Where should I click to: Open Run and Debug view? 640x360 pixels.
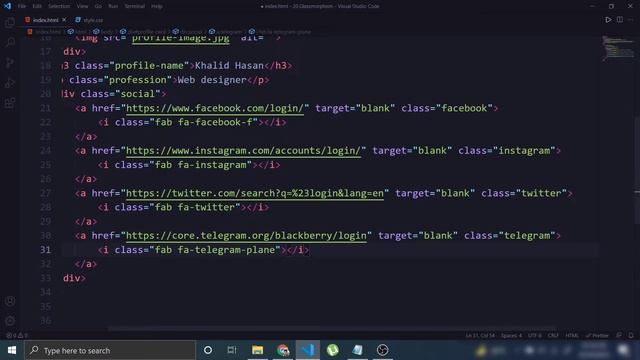[10, 83]
